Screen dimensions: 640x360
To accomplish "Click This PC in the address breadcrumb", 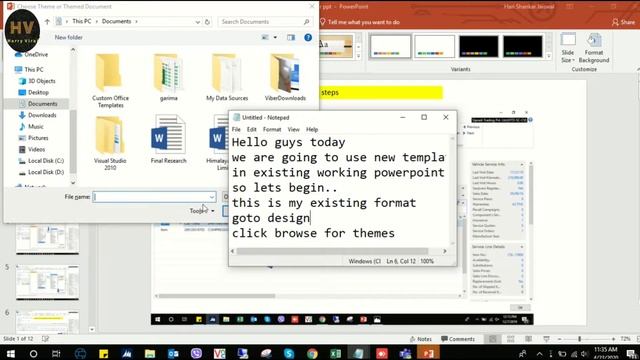I will (82, 21).
